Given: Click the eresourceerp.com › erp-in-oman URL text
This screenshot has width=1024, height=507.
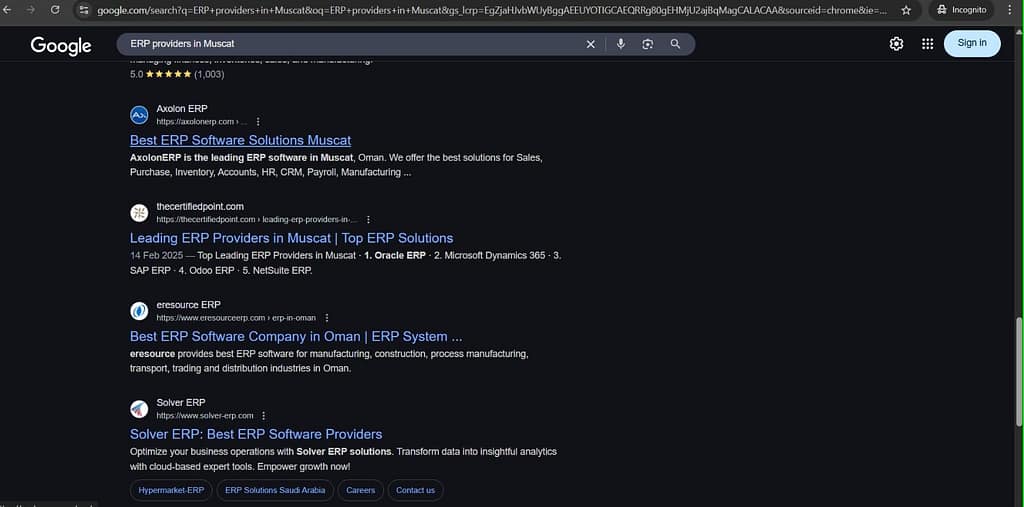Looking at the screenshot, I should coord(236,318).
